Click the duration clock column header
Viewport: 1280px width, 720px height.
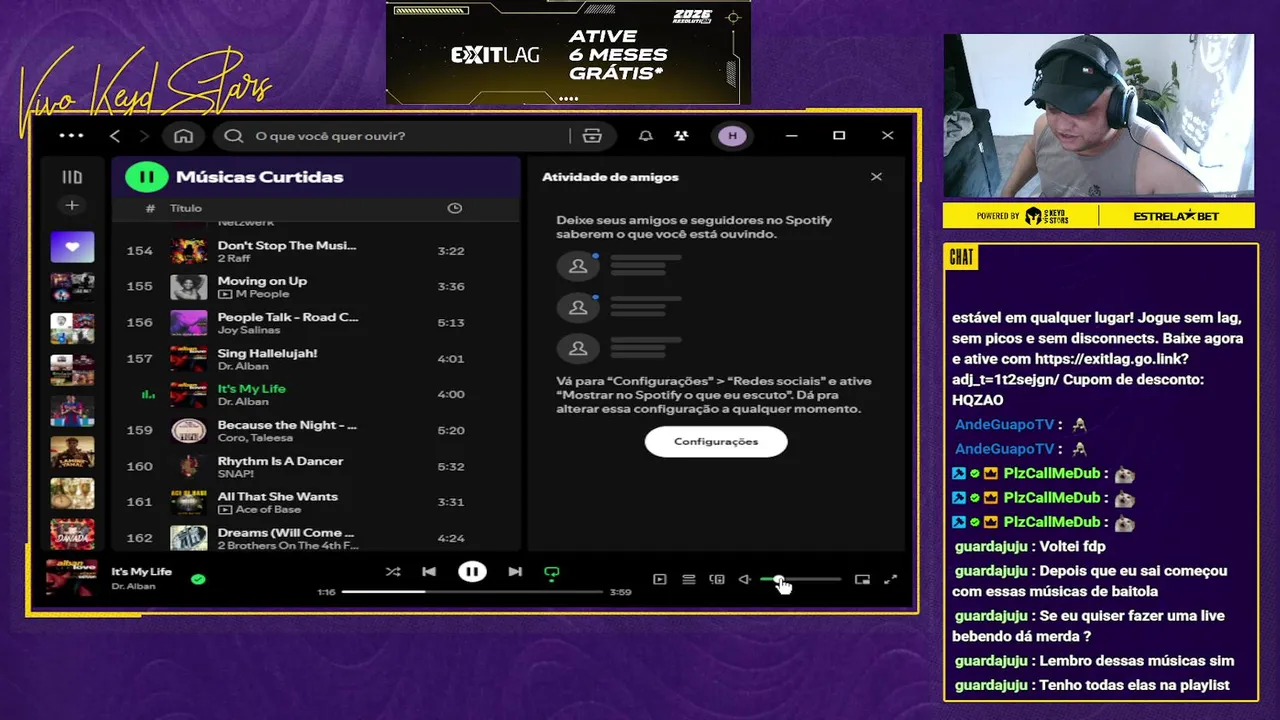455,208
